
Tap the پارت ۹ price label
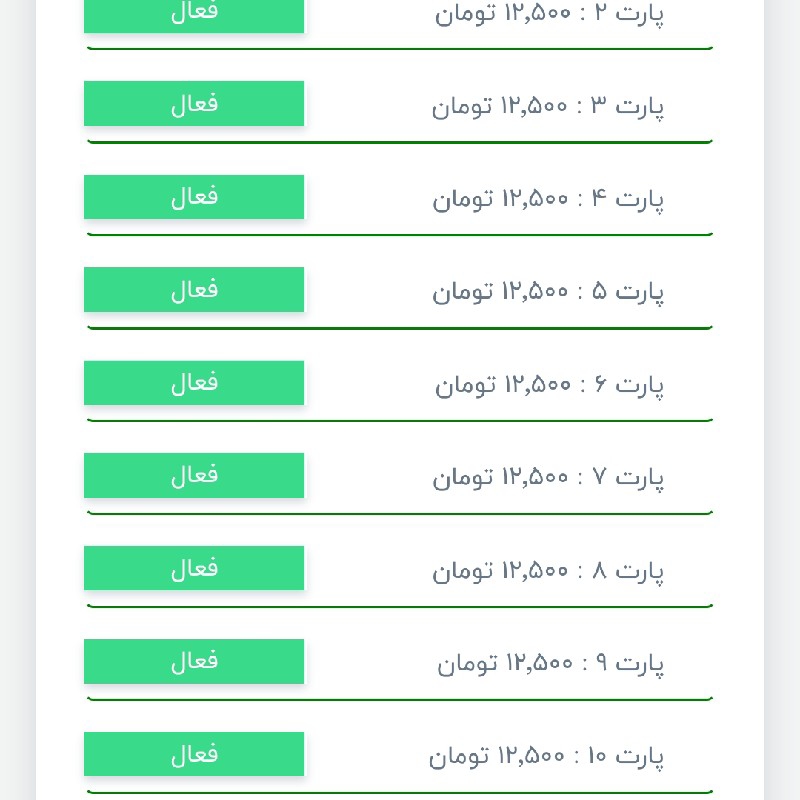[550, 663]
